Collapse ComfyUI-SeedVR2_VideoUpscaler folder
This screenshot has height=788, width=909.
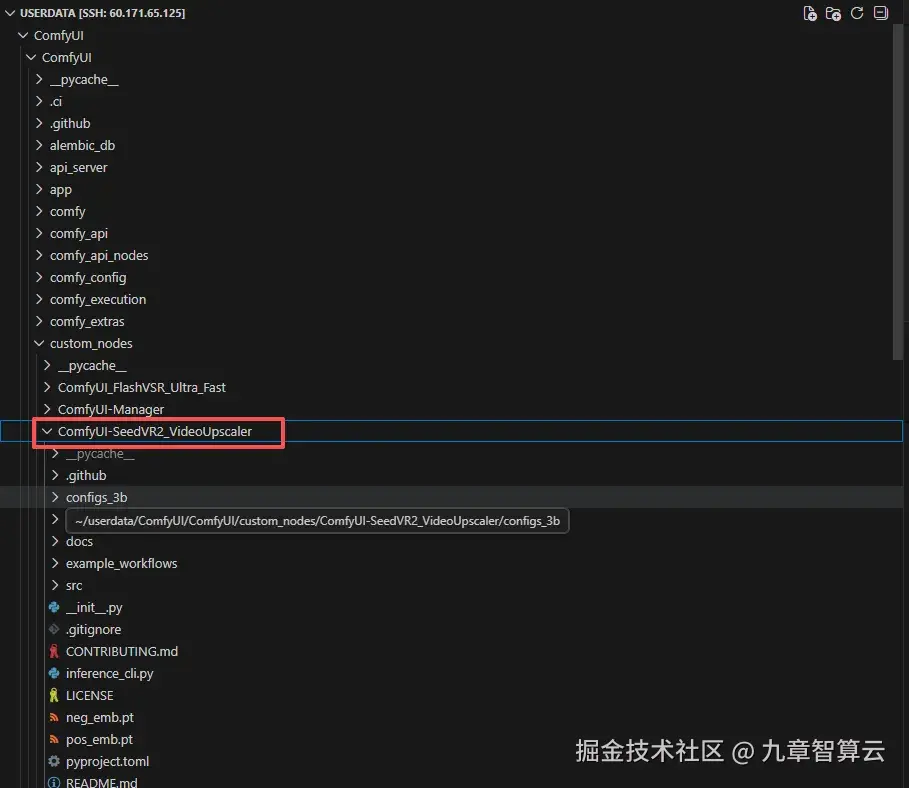coord(47,431)
